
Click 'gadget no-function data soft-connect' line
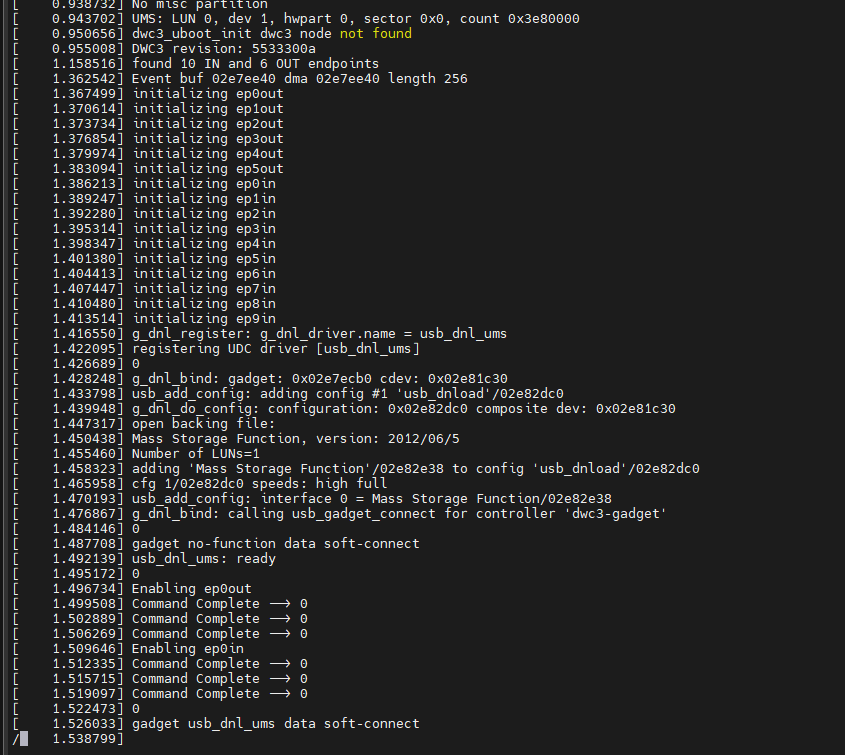pyautogui.click(x=275, y=543)
